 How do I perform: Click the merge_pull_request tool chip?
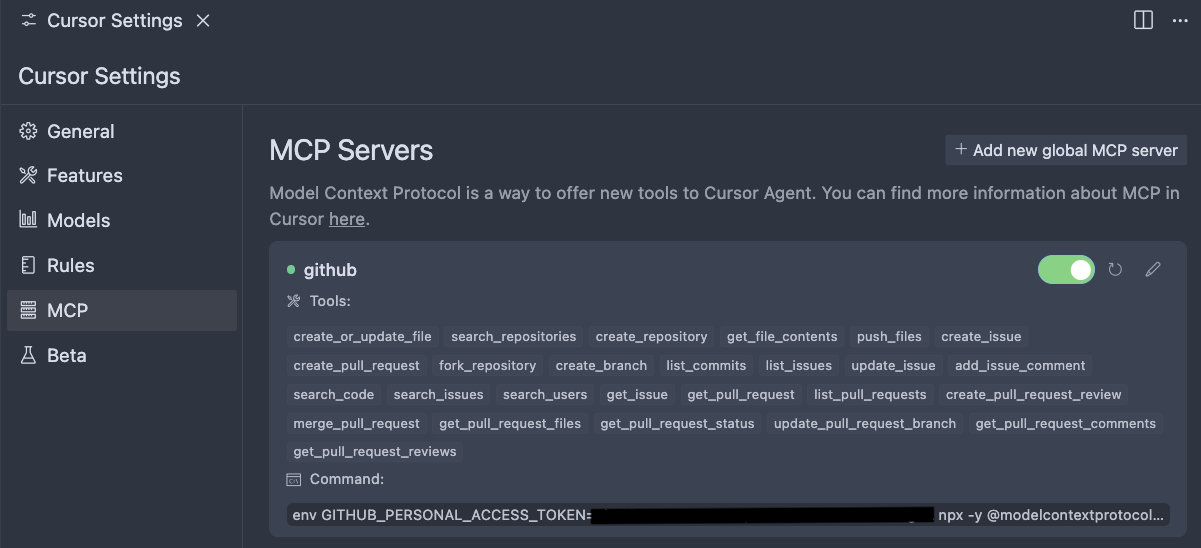click(x=357, y=423)
